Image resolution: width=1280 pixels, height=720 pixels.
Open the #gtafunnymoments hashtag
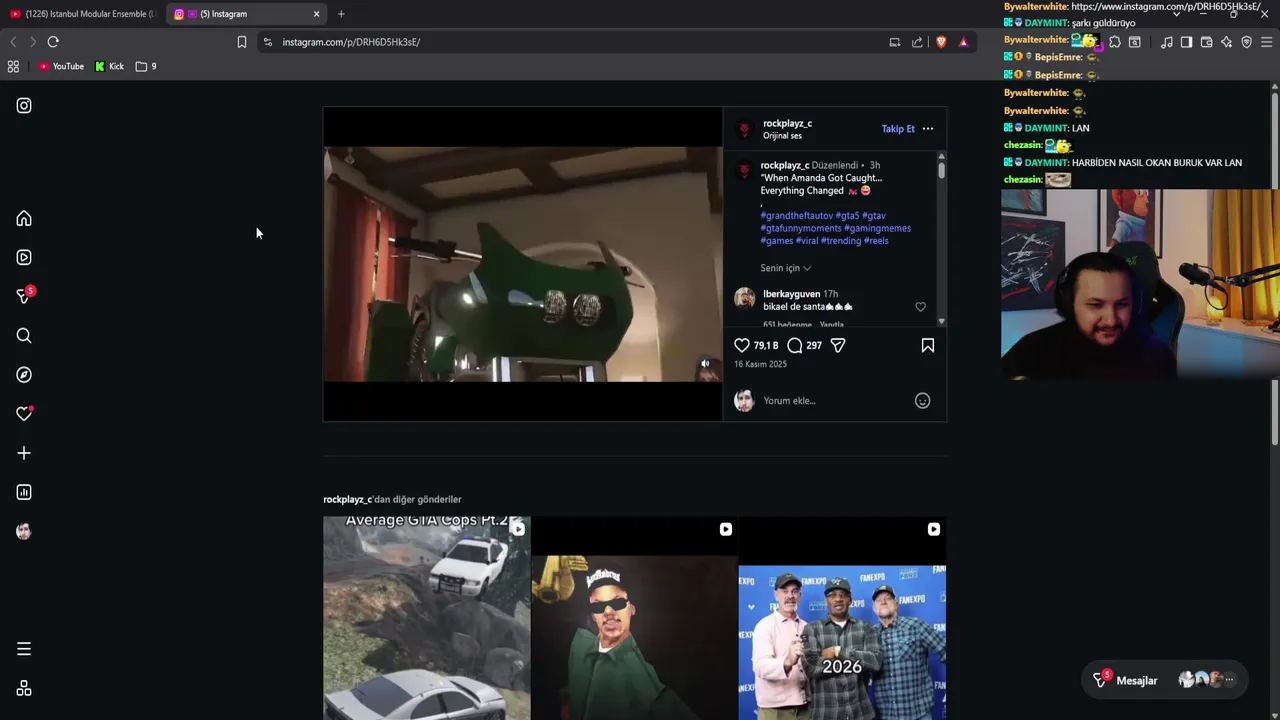point(801,228)
